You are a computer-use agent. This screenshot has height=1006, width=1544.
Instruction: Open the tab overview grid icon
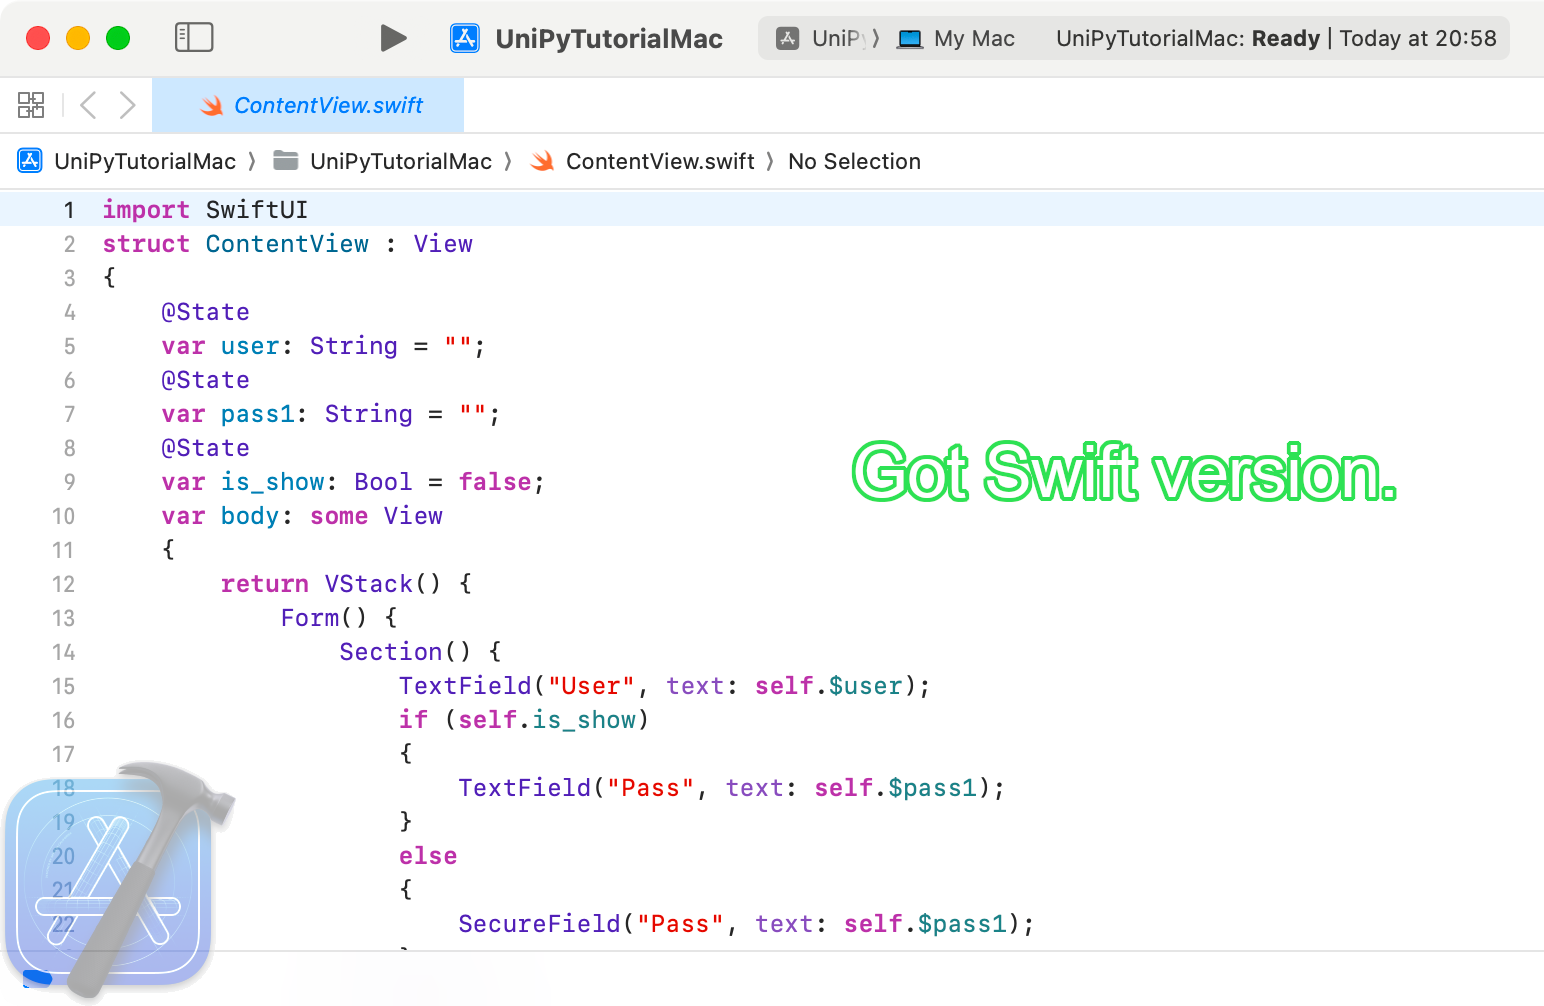31,104
